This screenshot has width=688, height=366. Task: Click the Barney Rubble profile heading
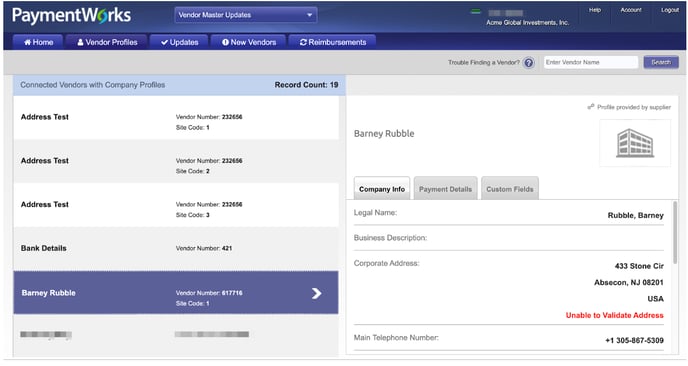(384, 133)
